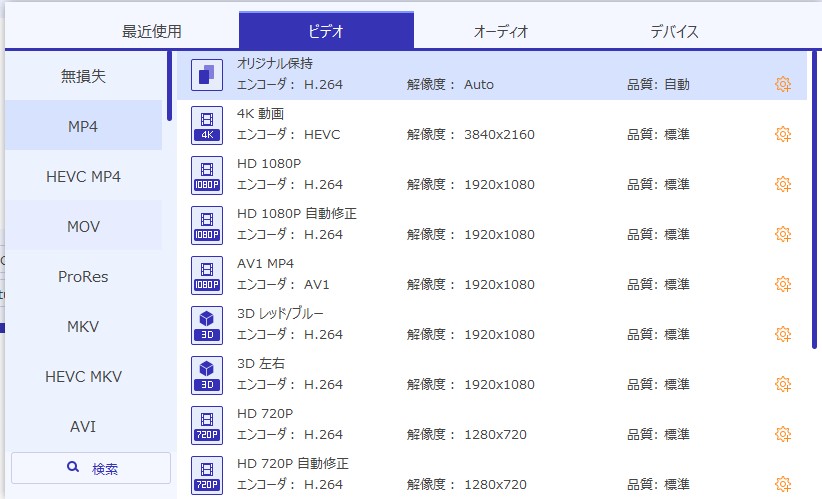This screenshot has width=822, height=499.
Task: Click the HD 1080P 自動修正 film icon
Action: [207, 225]
